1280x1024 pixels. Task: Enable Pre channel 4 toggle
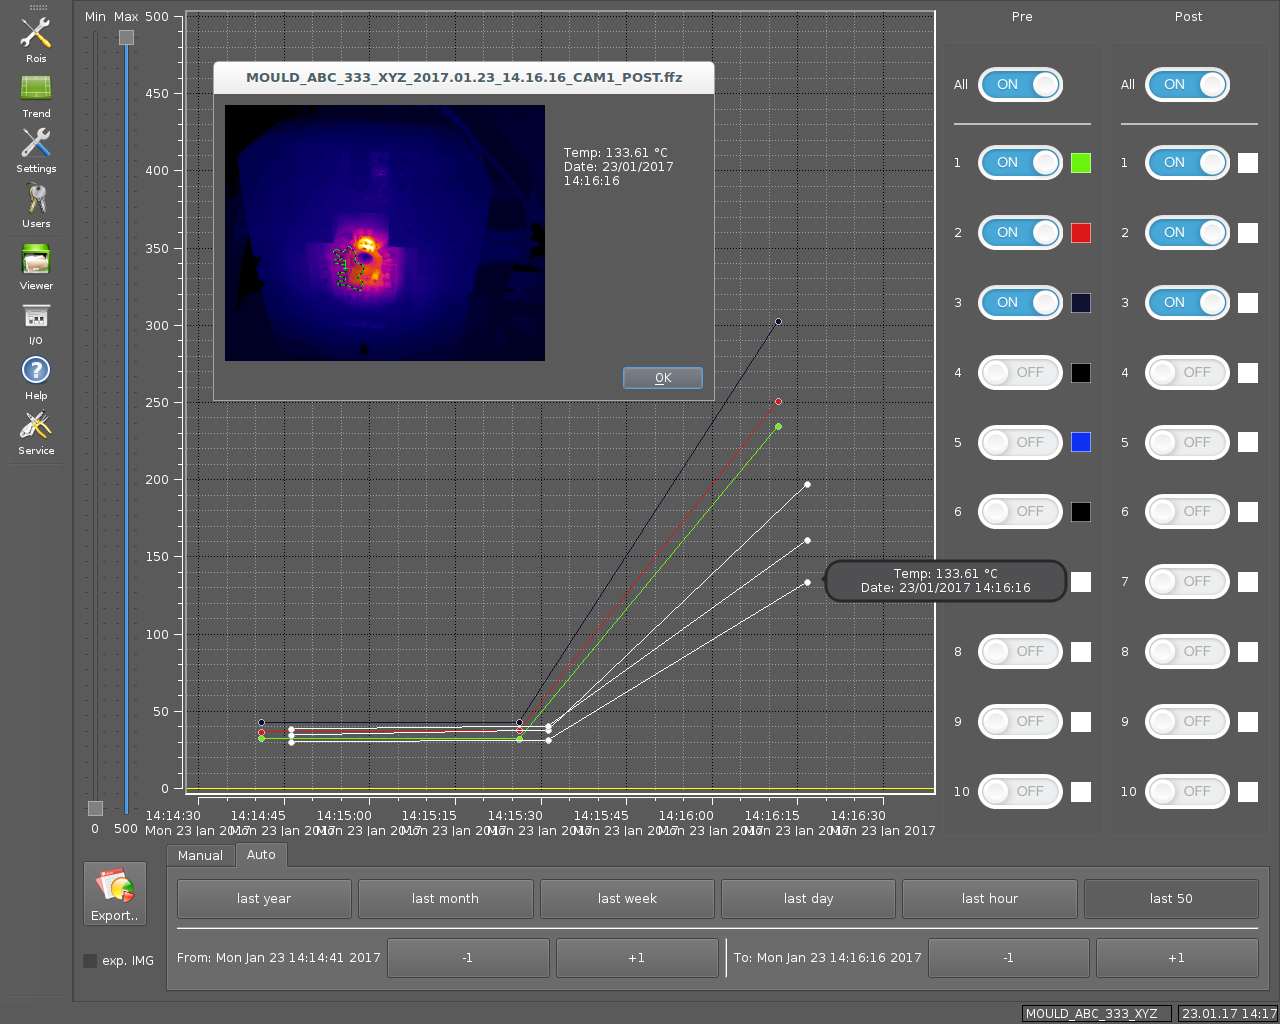(x=1020, y=373)
